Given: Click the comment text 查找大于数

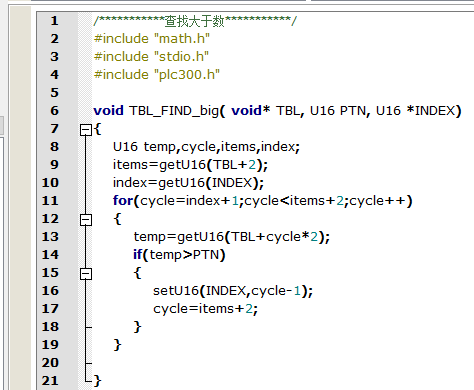Looking at the screenshot, I should click(194, 21).
